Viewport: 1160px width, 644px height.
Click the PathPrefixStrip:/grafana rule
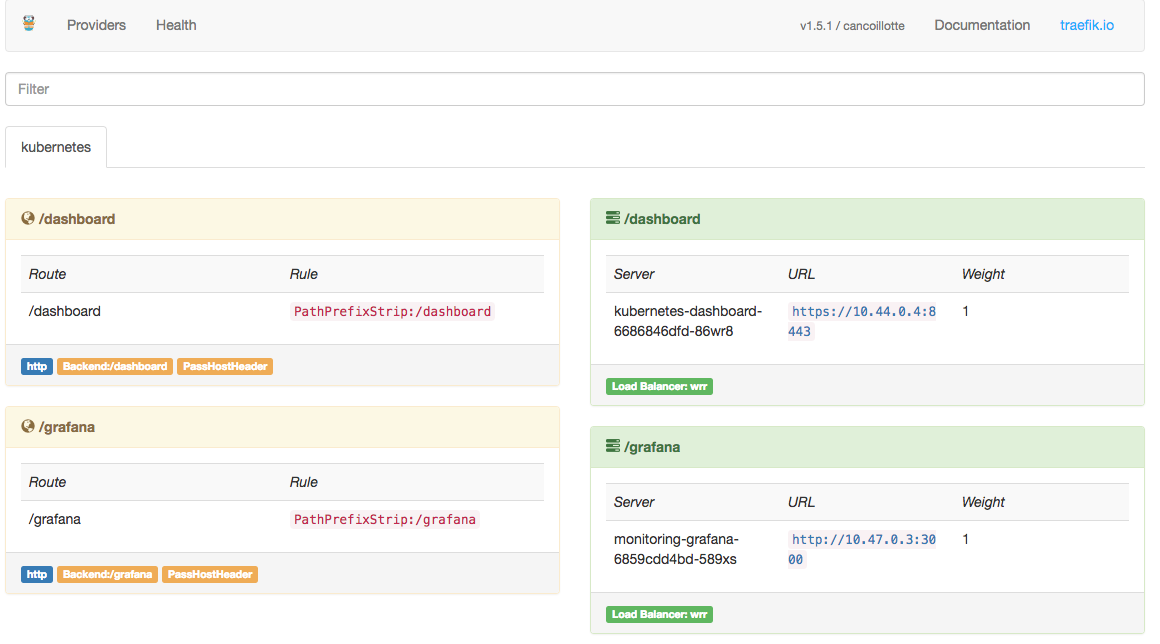click(385, 519)
